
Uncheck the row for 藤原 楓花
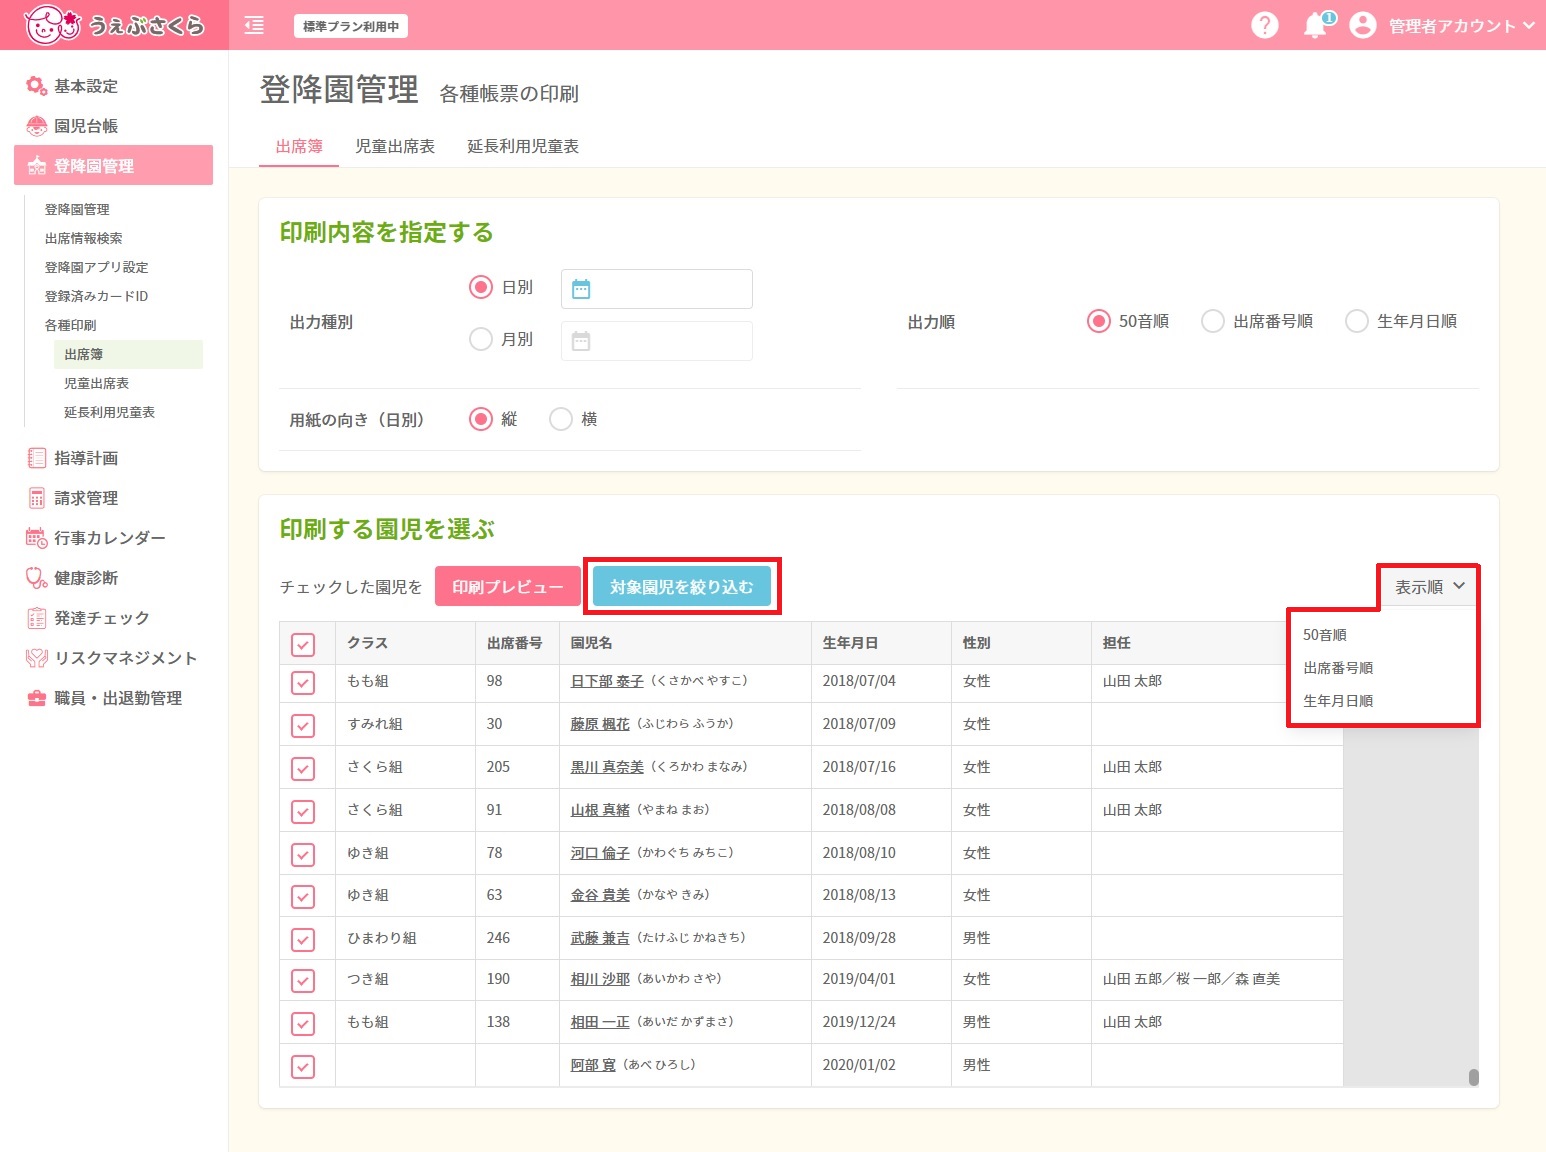[303, 725]
